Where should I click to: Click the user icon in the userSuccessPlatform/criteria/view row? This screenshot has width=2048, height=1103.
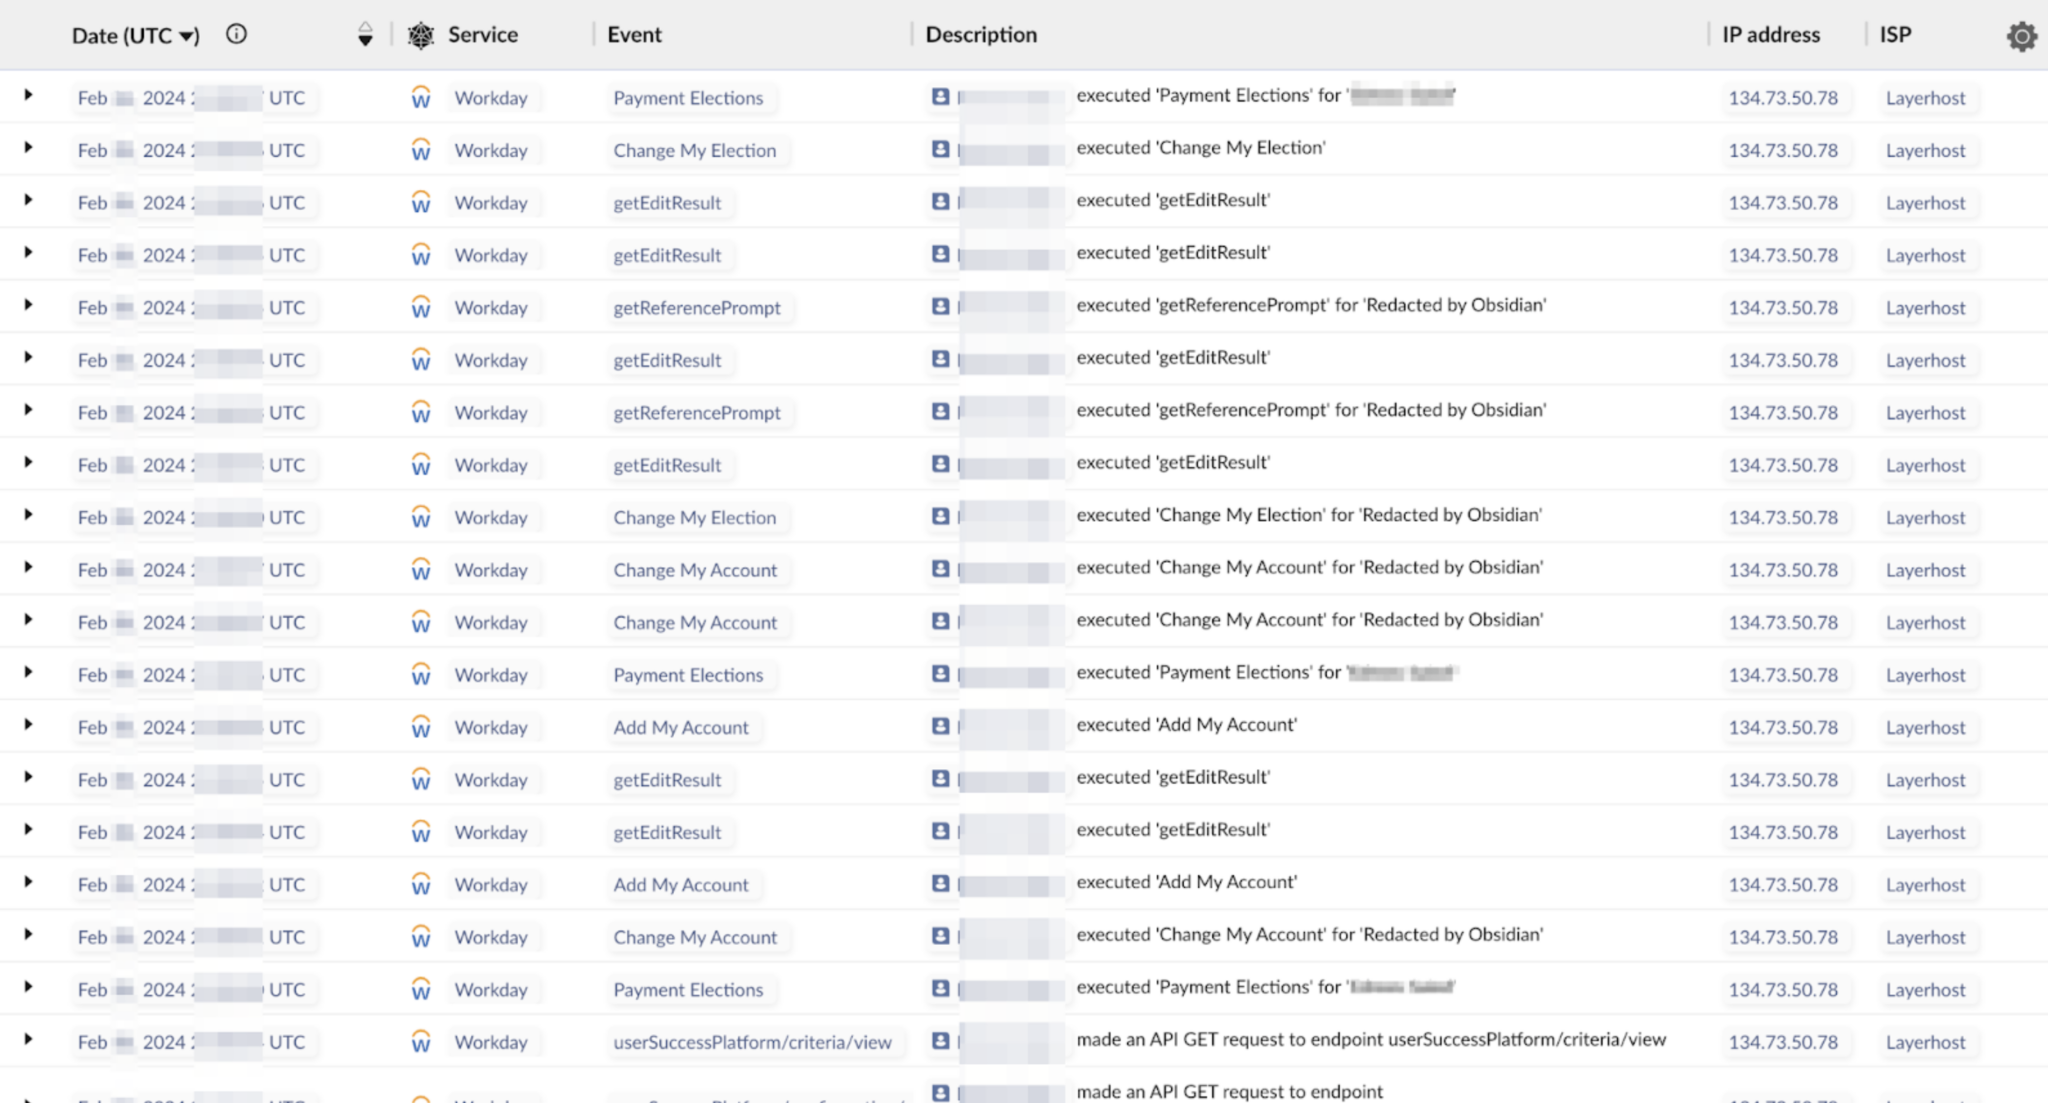click(940, 1041)
